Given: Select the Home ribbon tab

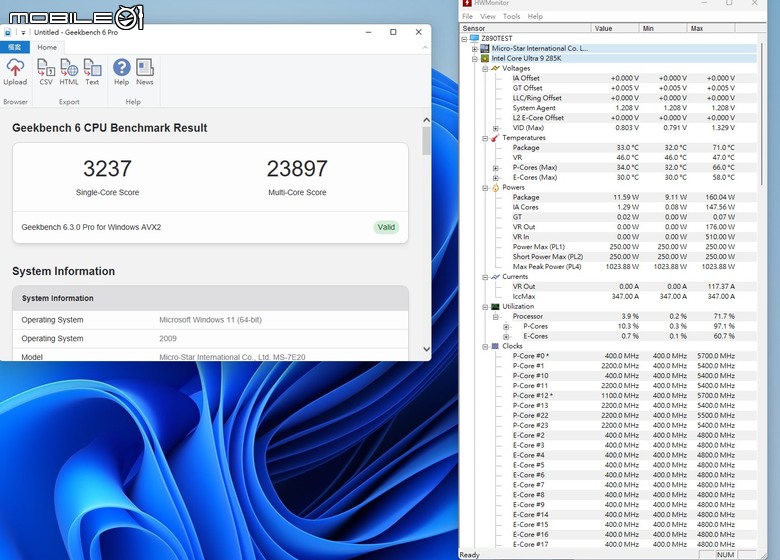Looking at the screenshot, I should 47,47.
